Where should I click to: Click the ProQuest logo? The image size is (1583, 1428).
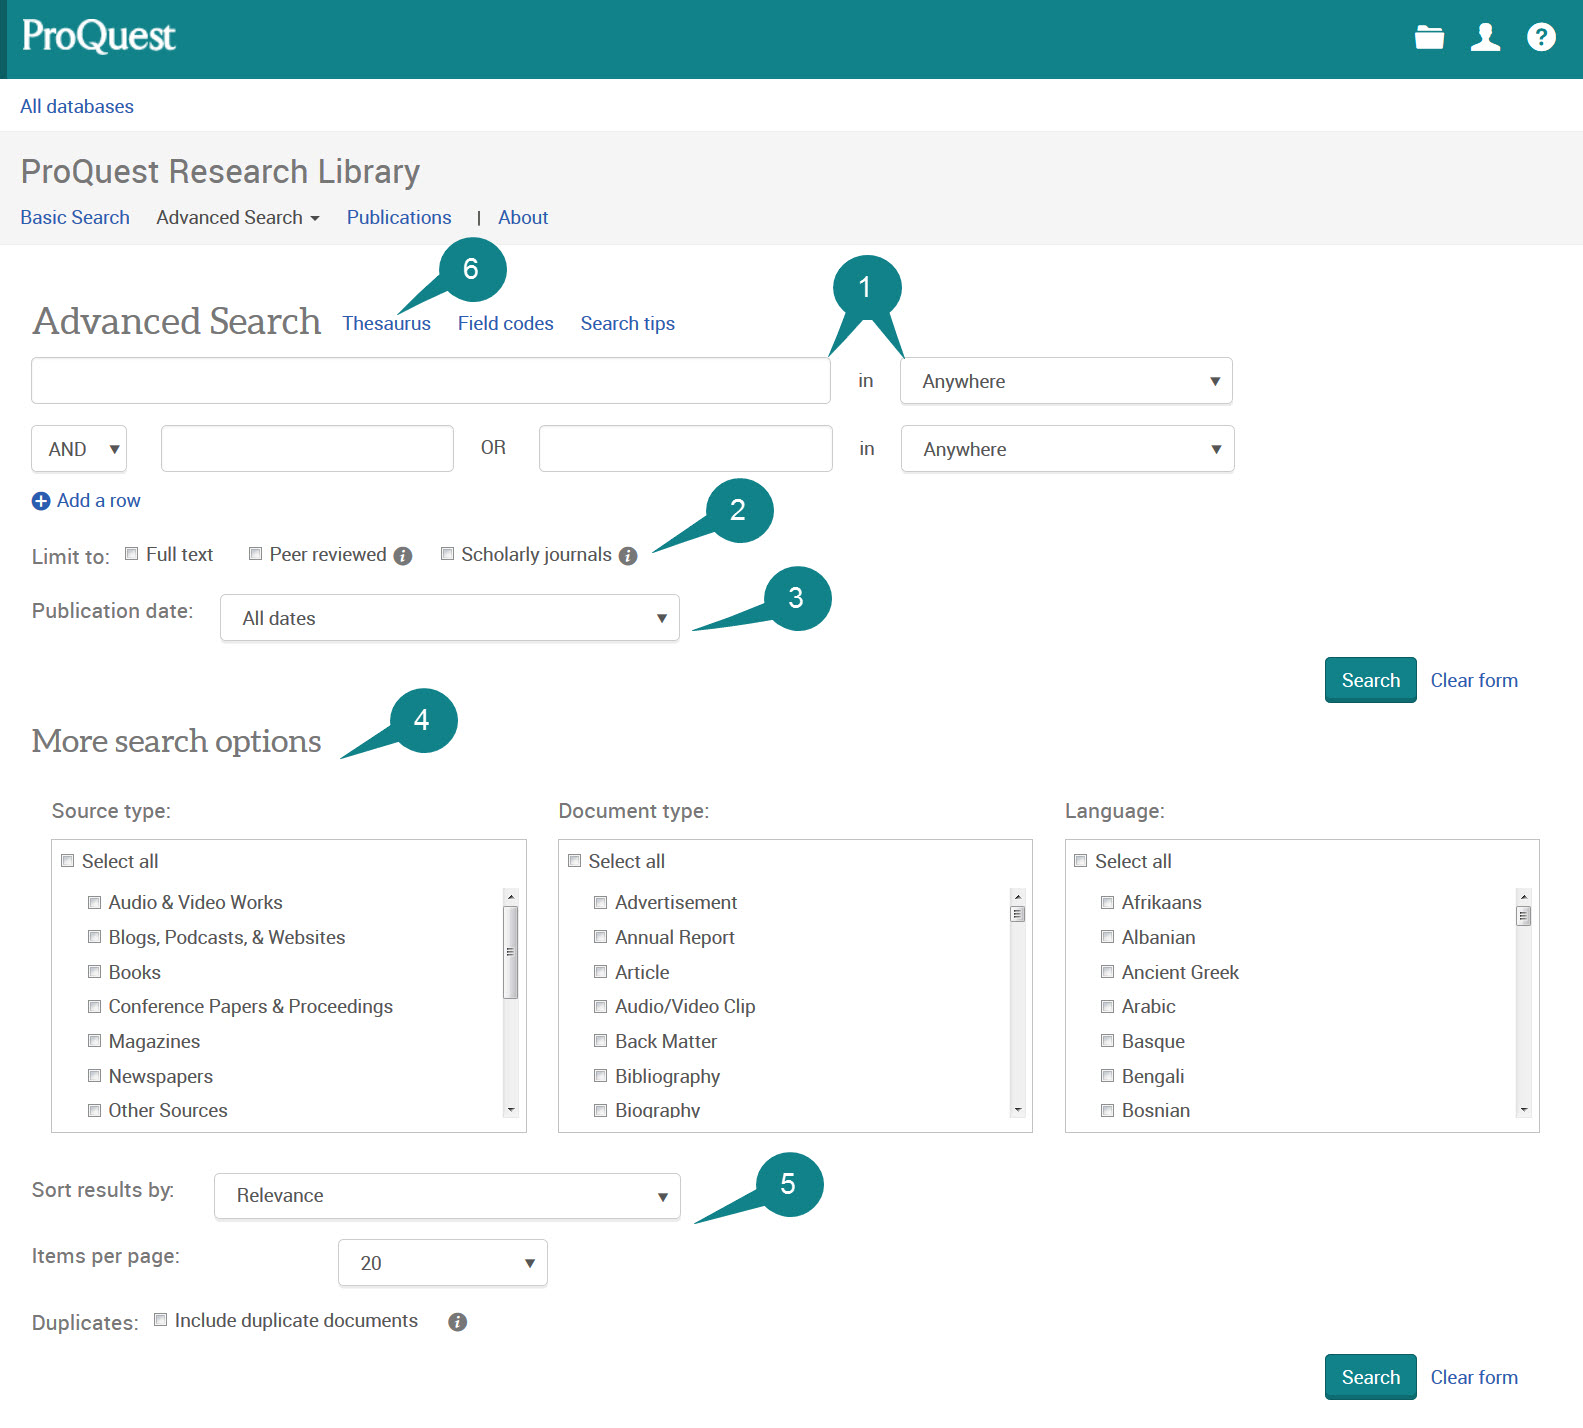pos(98,37)
